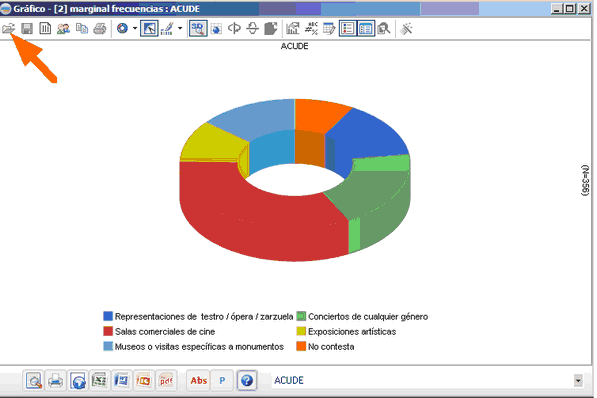
Task: Save the chart with the floppy disk icon
Action: click(27, 29)
